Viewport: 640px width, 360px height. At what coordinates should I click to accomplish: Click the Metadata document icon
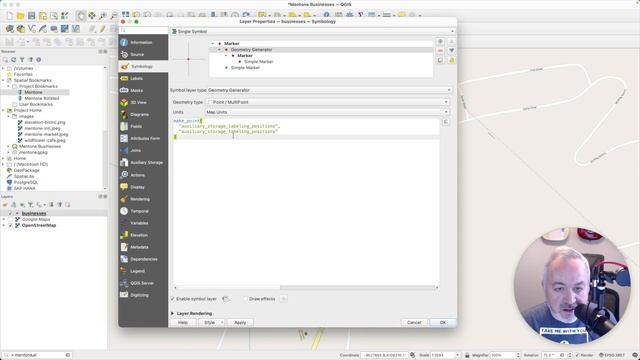(124, 247)
